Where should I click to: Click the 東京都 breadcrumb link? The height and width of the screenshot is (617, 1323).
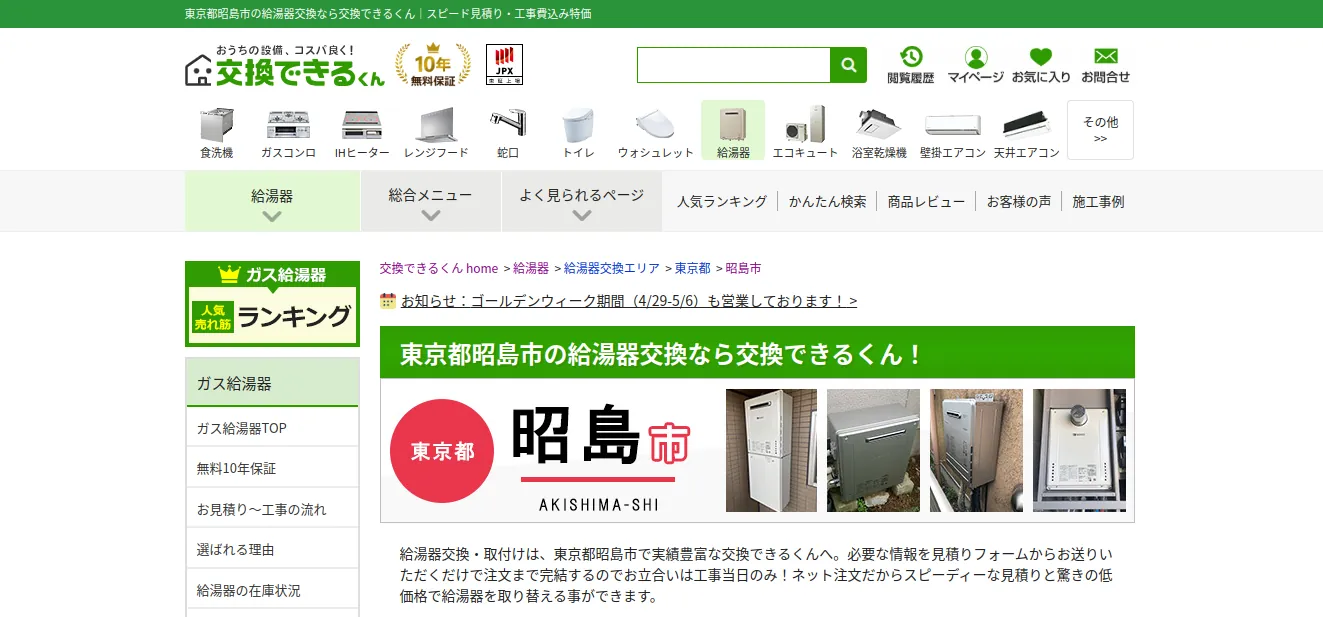(692, 268)
